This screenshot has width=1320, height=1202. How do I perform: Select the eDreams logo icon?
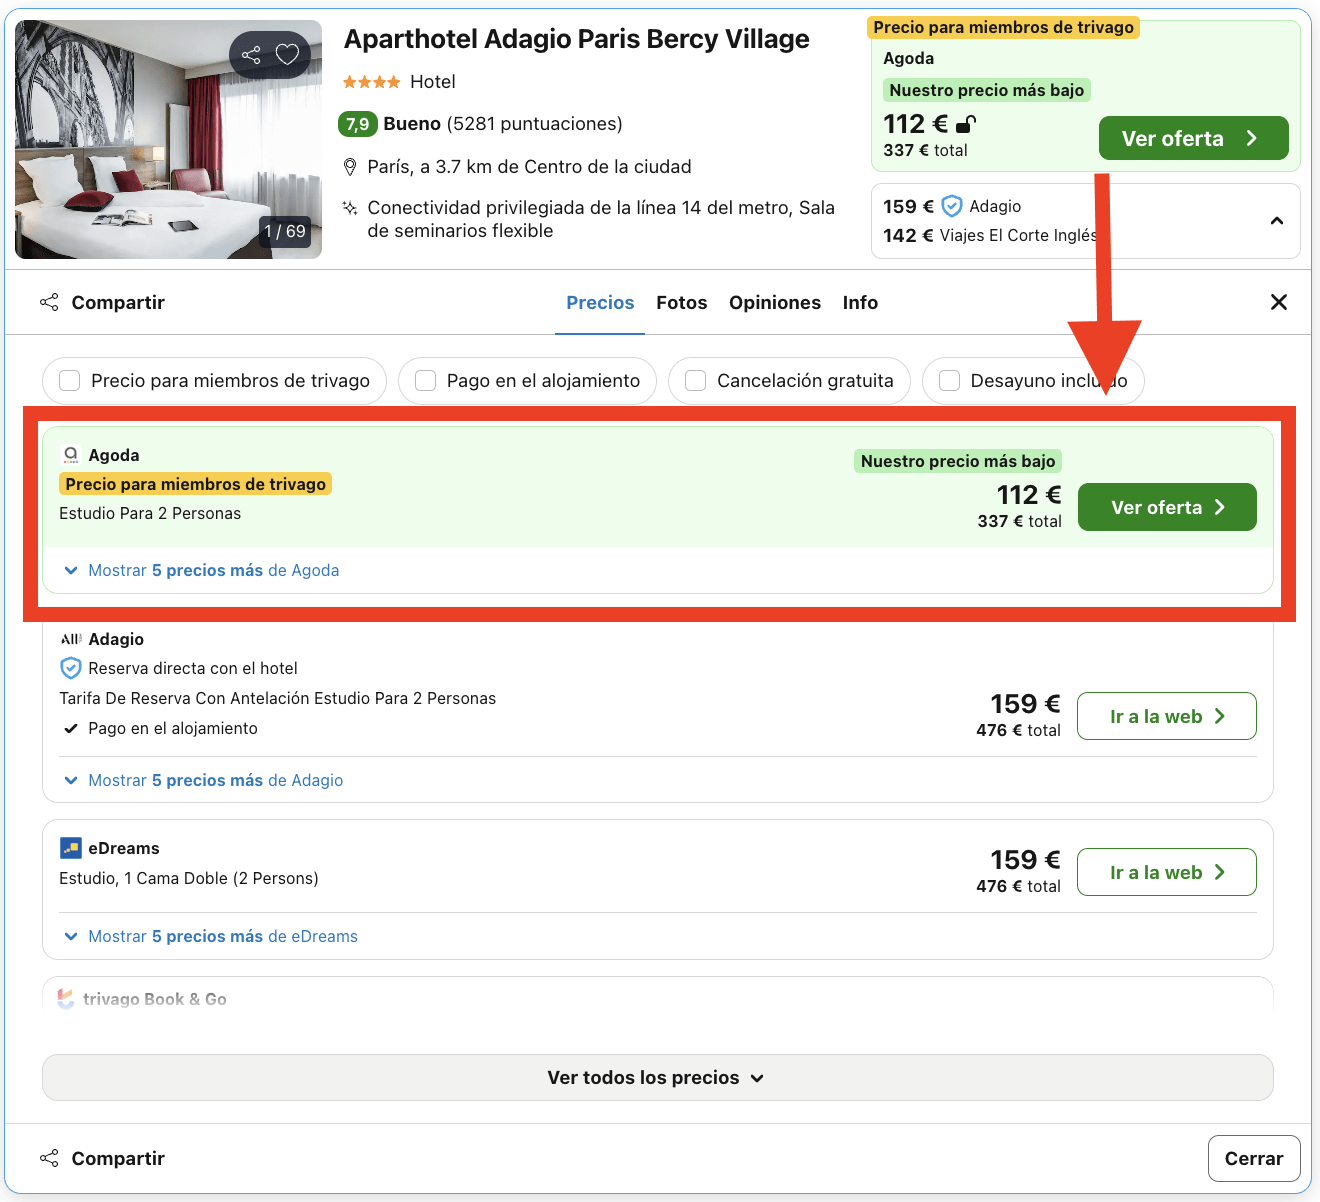pos(71,847)
